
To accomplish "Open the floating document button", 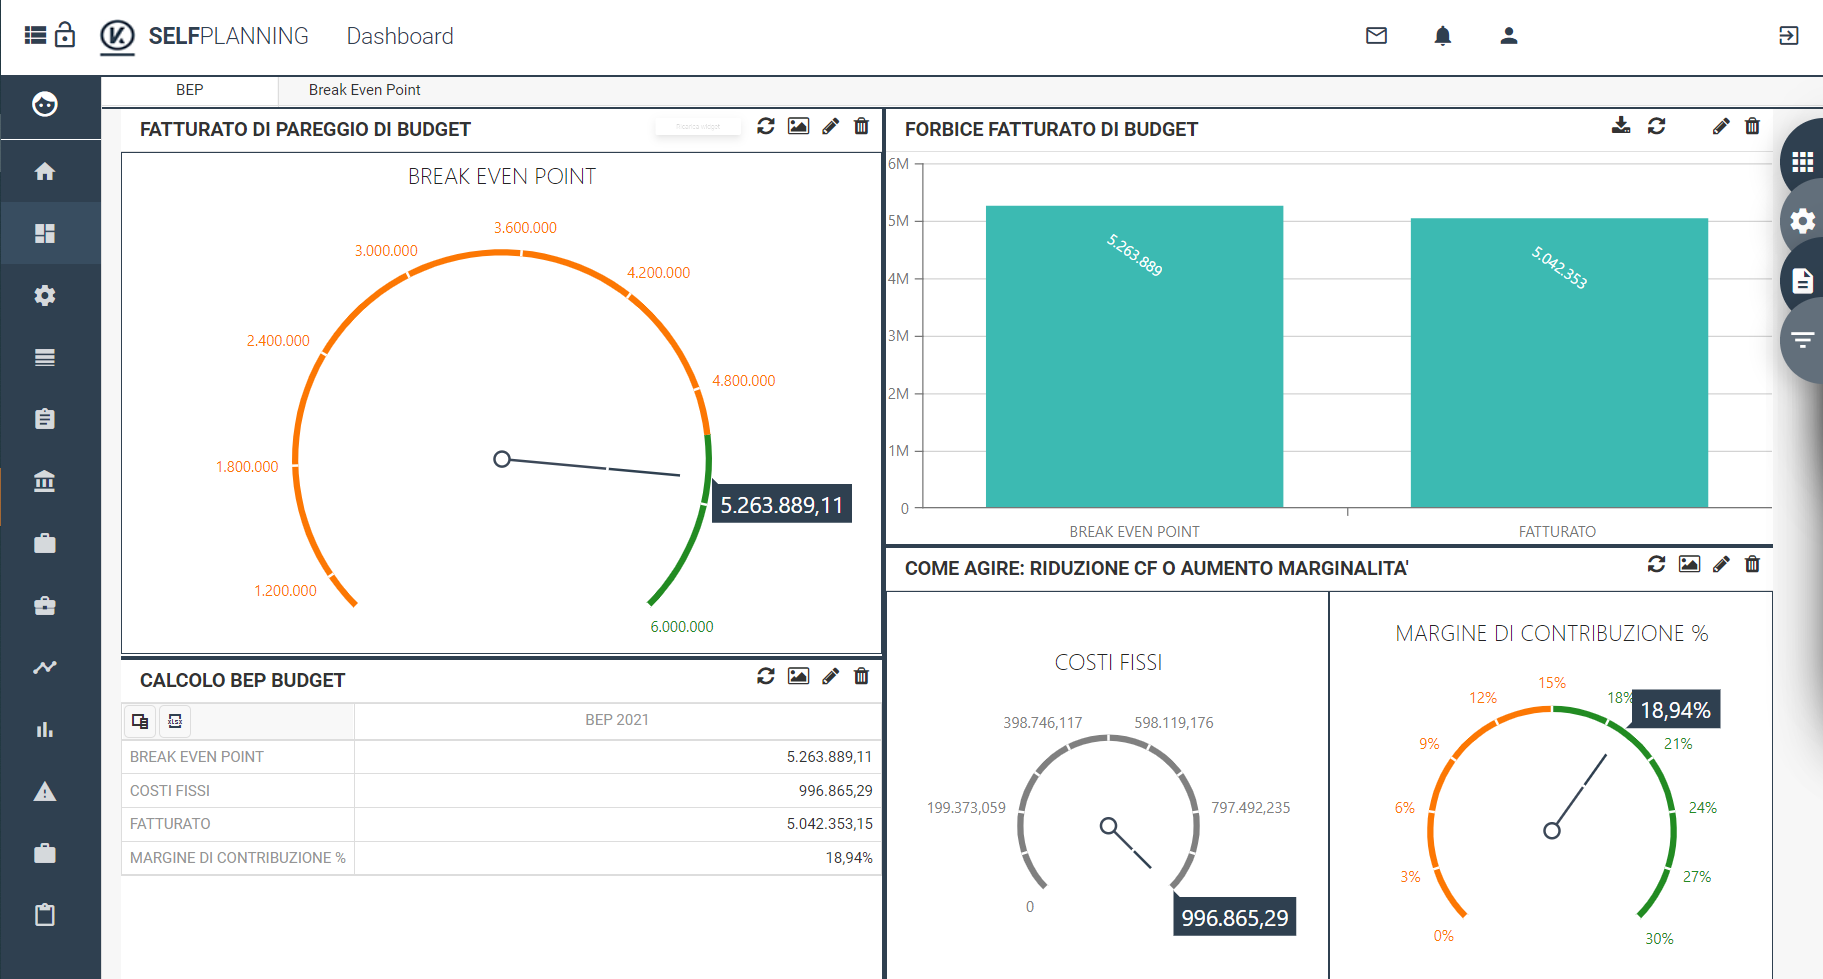I will tap(1802, 281).
